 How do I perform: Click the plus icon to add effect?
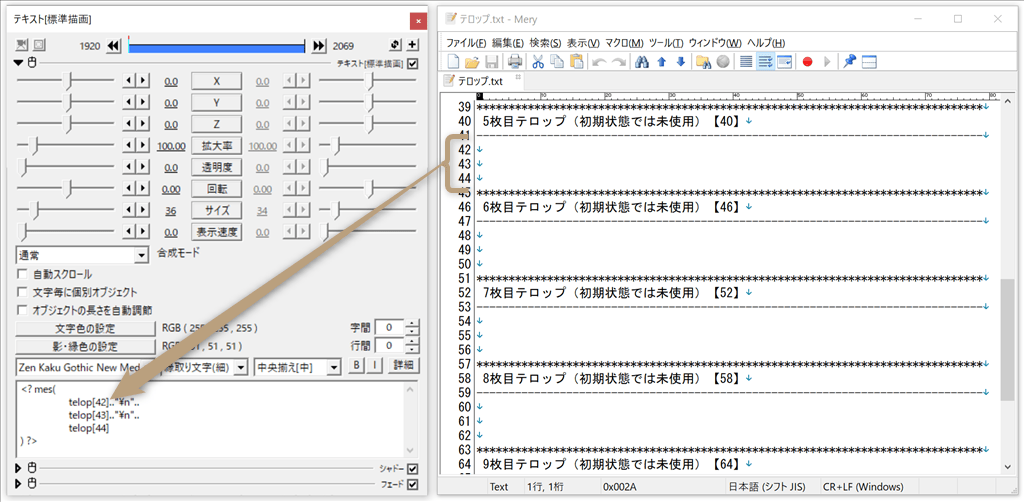(412, 46)
